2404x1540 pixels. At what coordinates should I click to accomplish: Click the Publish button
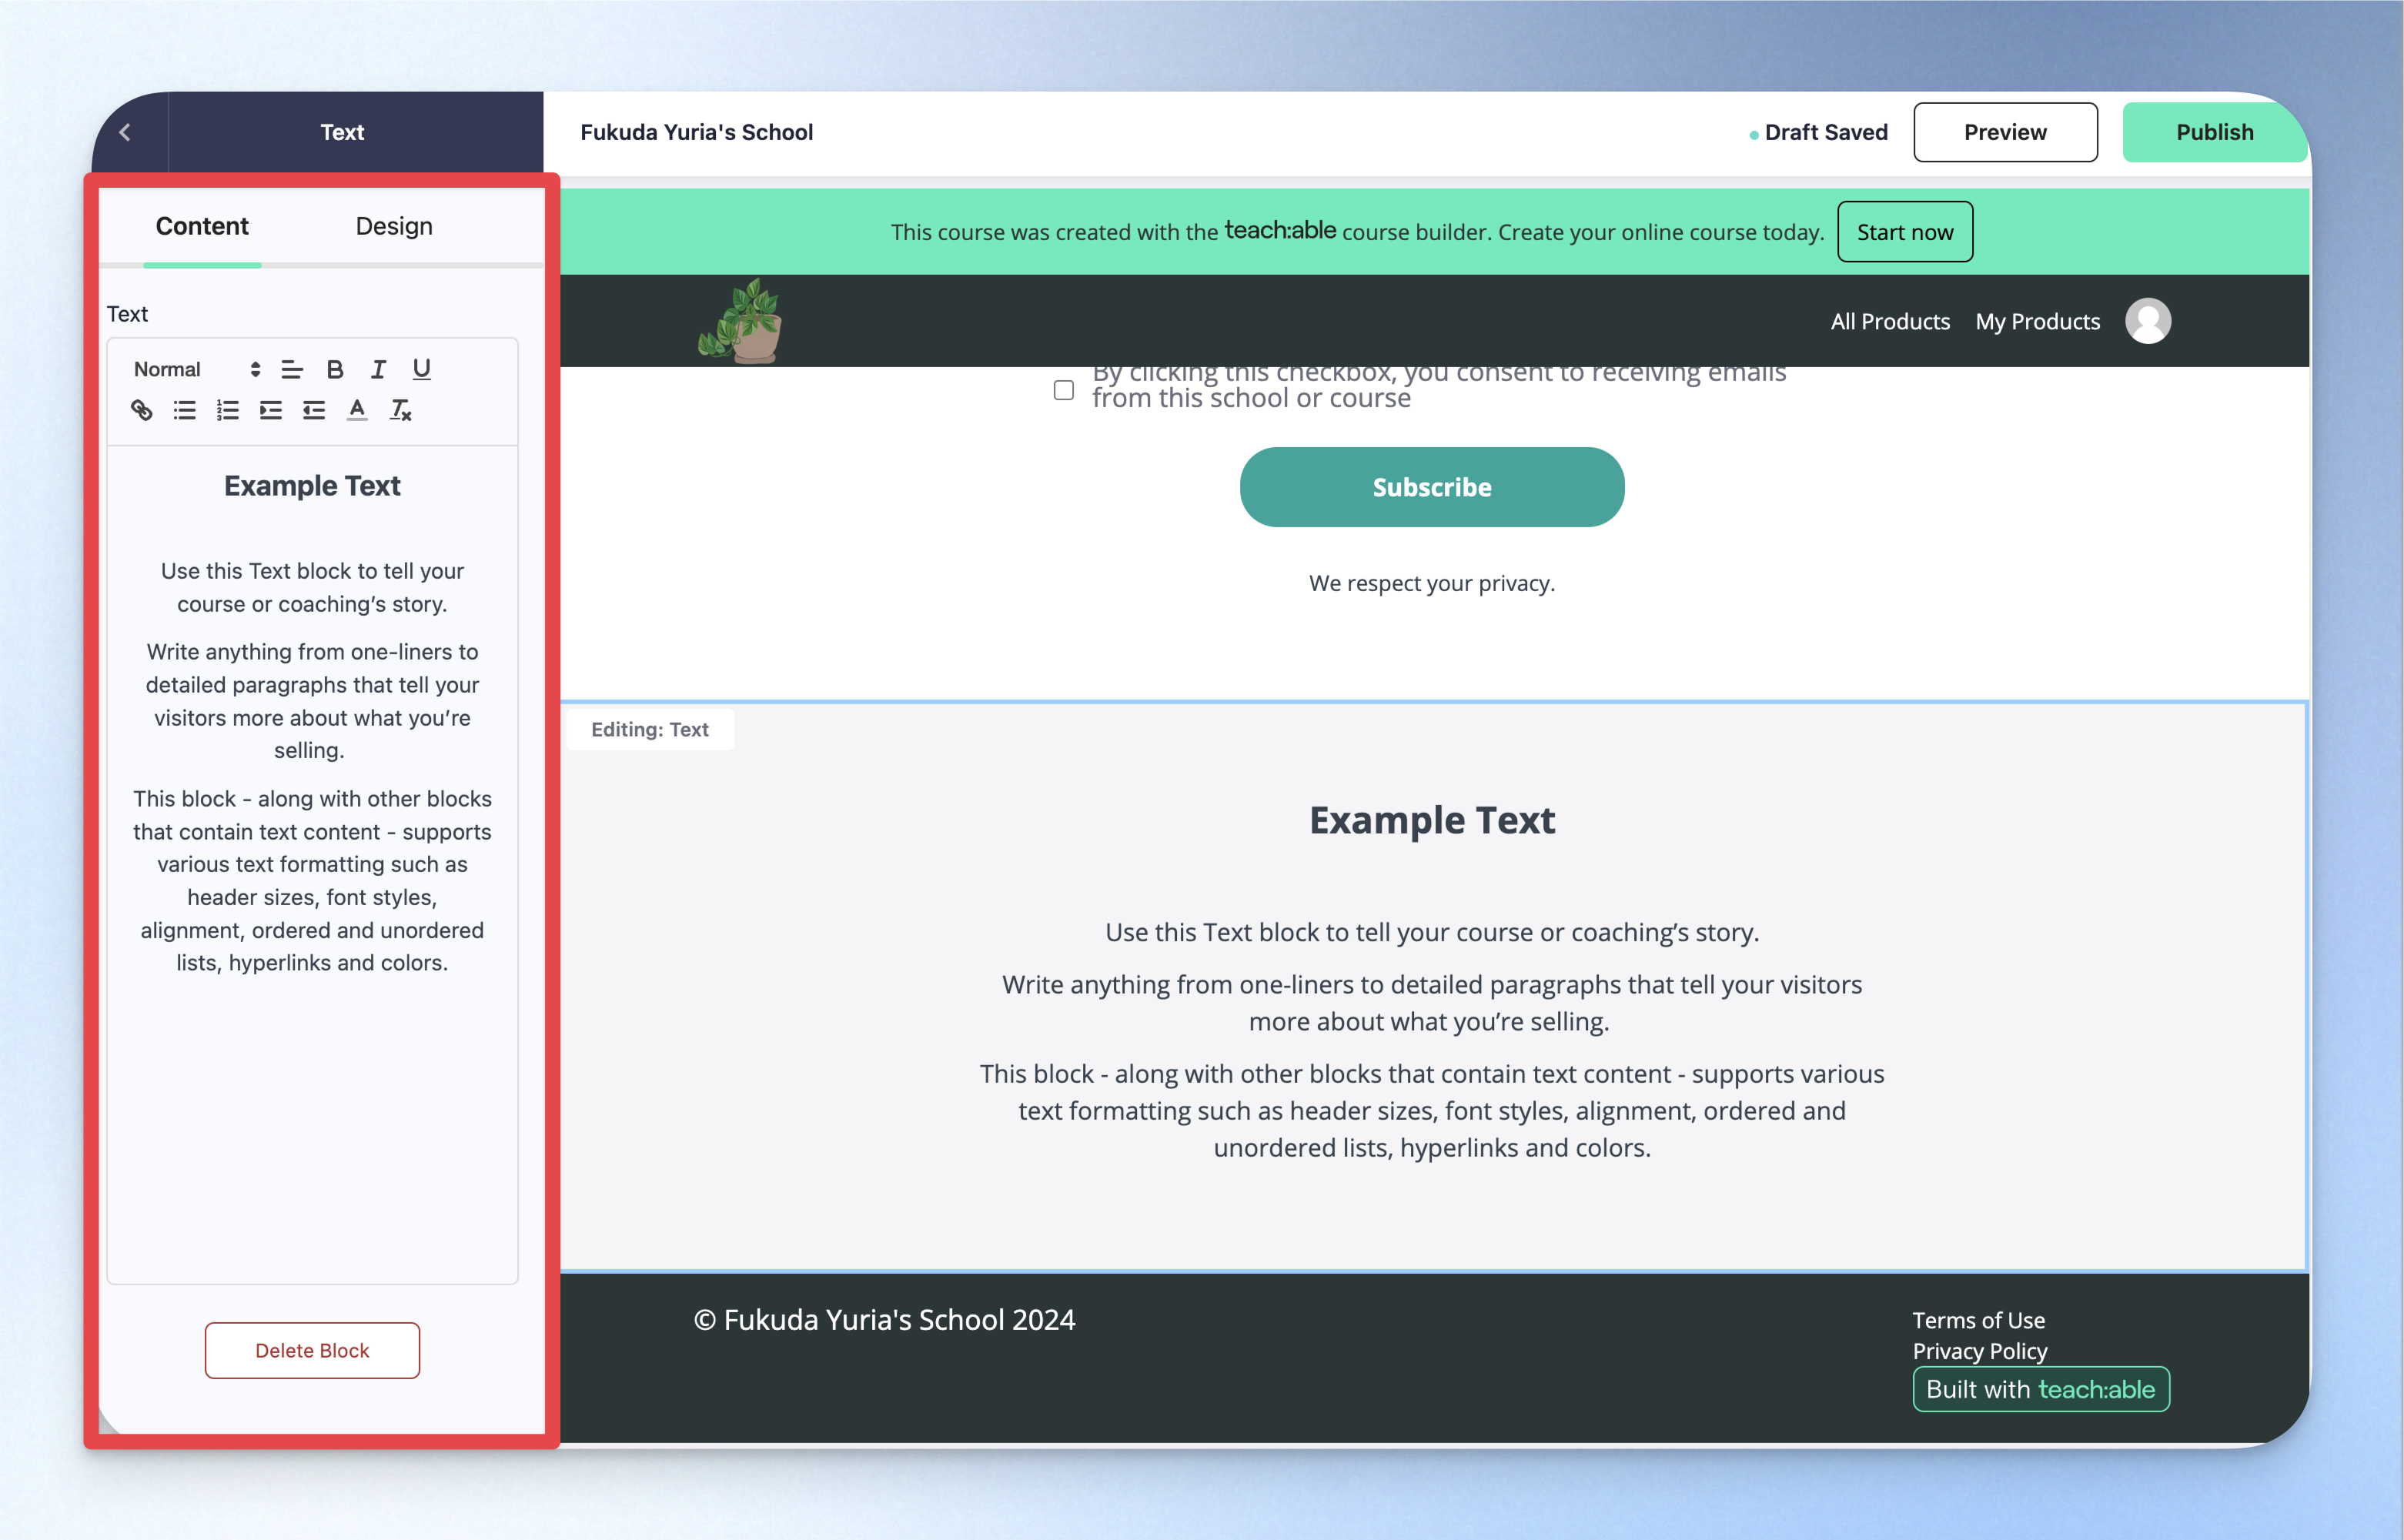pos(2214,132)
